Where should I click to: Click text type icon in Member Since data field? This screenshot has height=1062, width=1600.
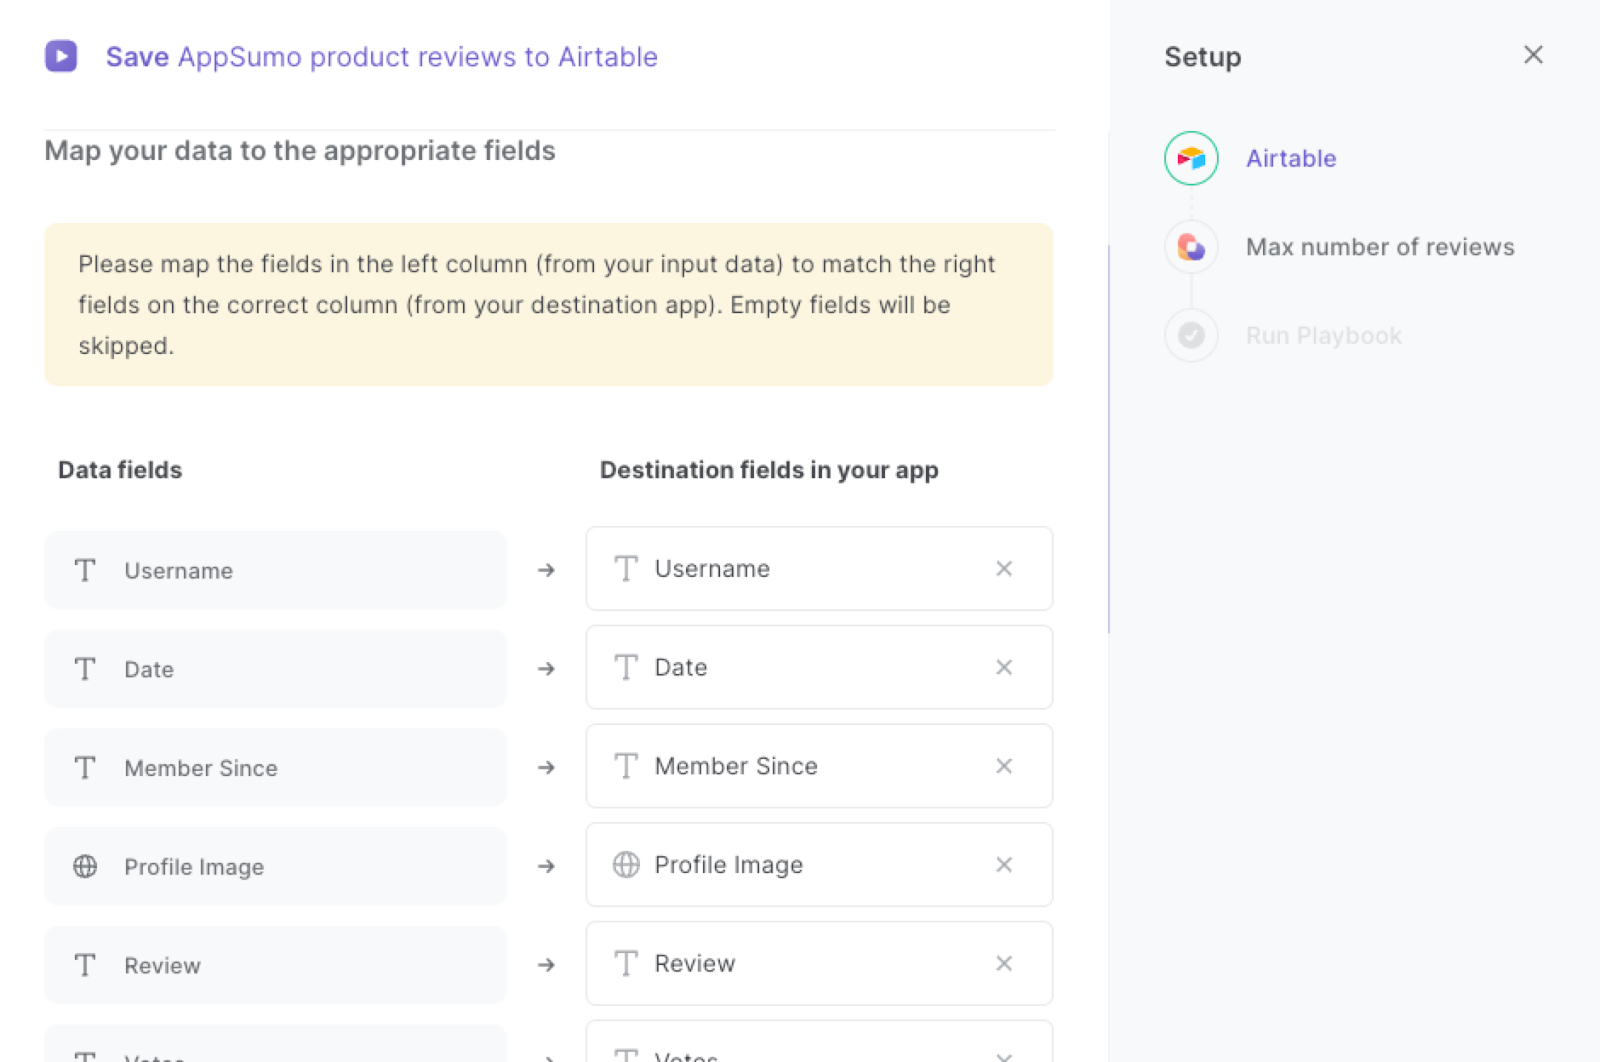pos(85,768)
